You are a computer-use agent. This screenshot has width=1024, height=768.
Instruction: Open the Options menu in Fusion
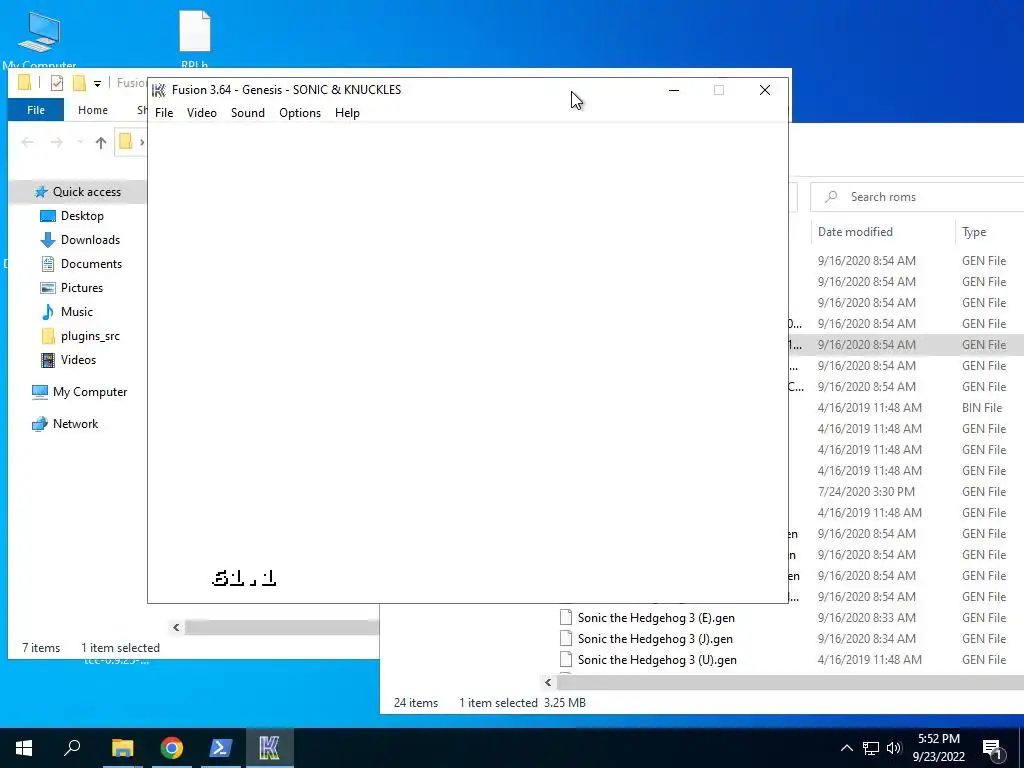[300, 113]
